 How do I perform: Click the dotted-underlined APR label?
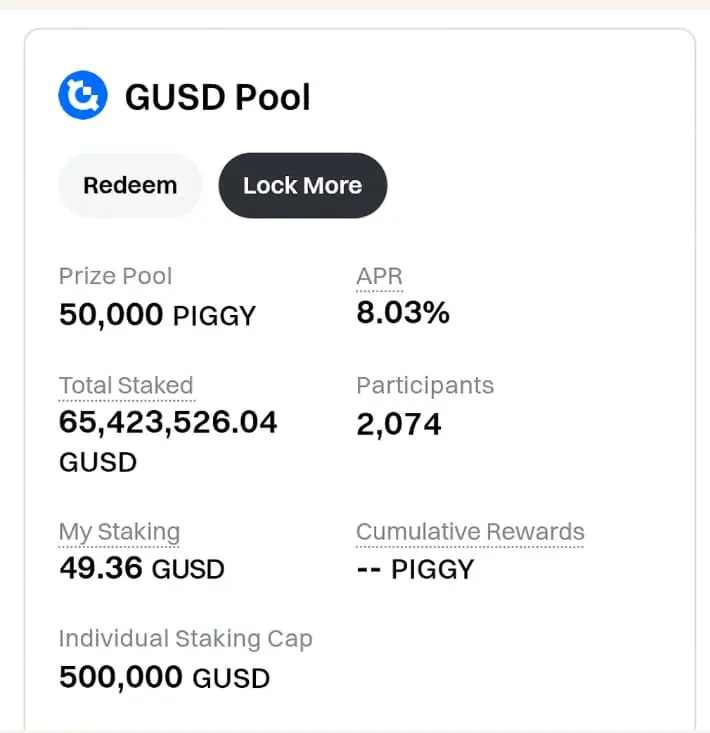click(379, 277)
